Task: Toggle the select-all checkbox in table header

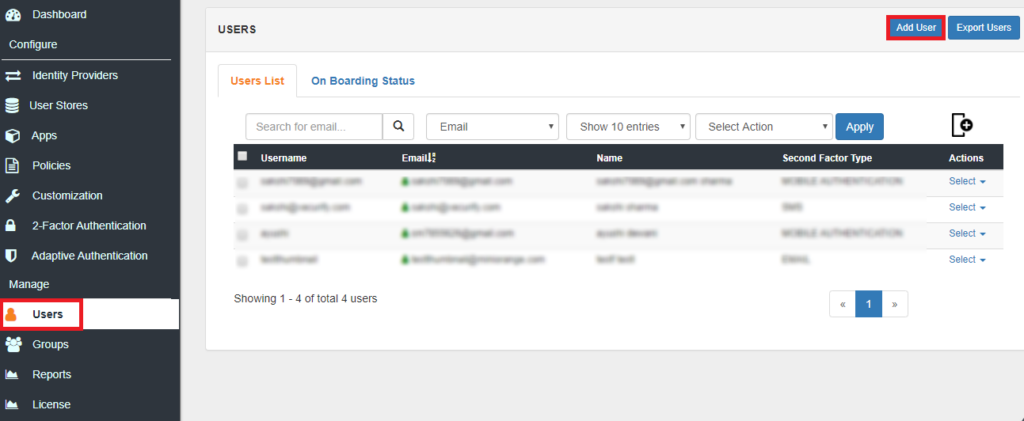Action: click(x=242, y=157)
